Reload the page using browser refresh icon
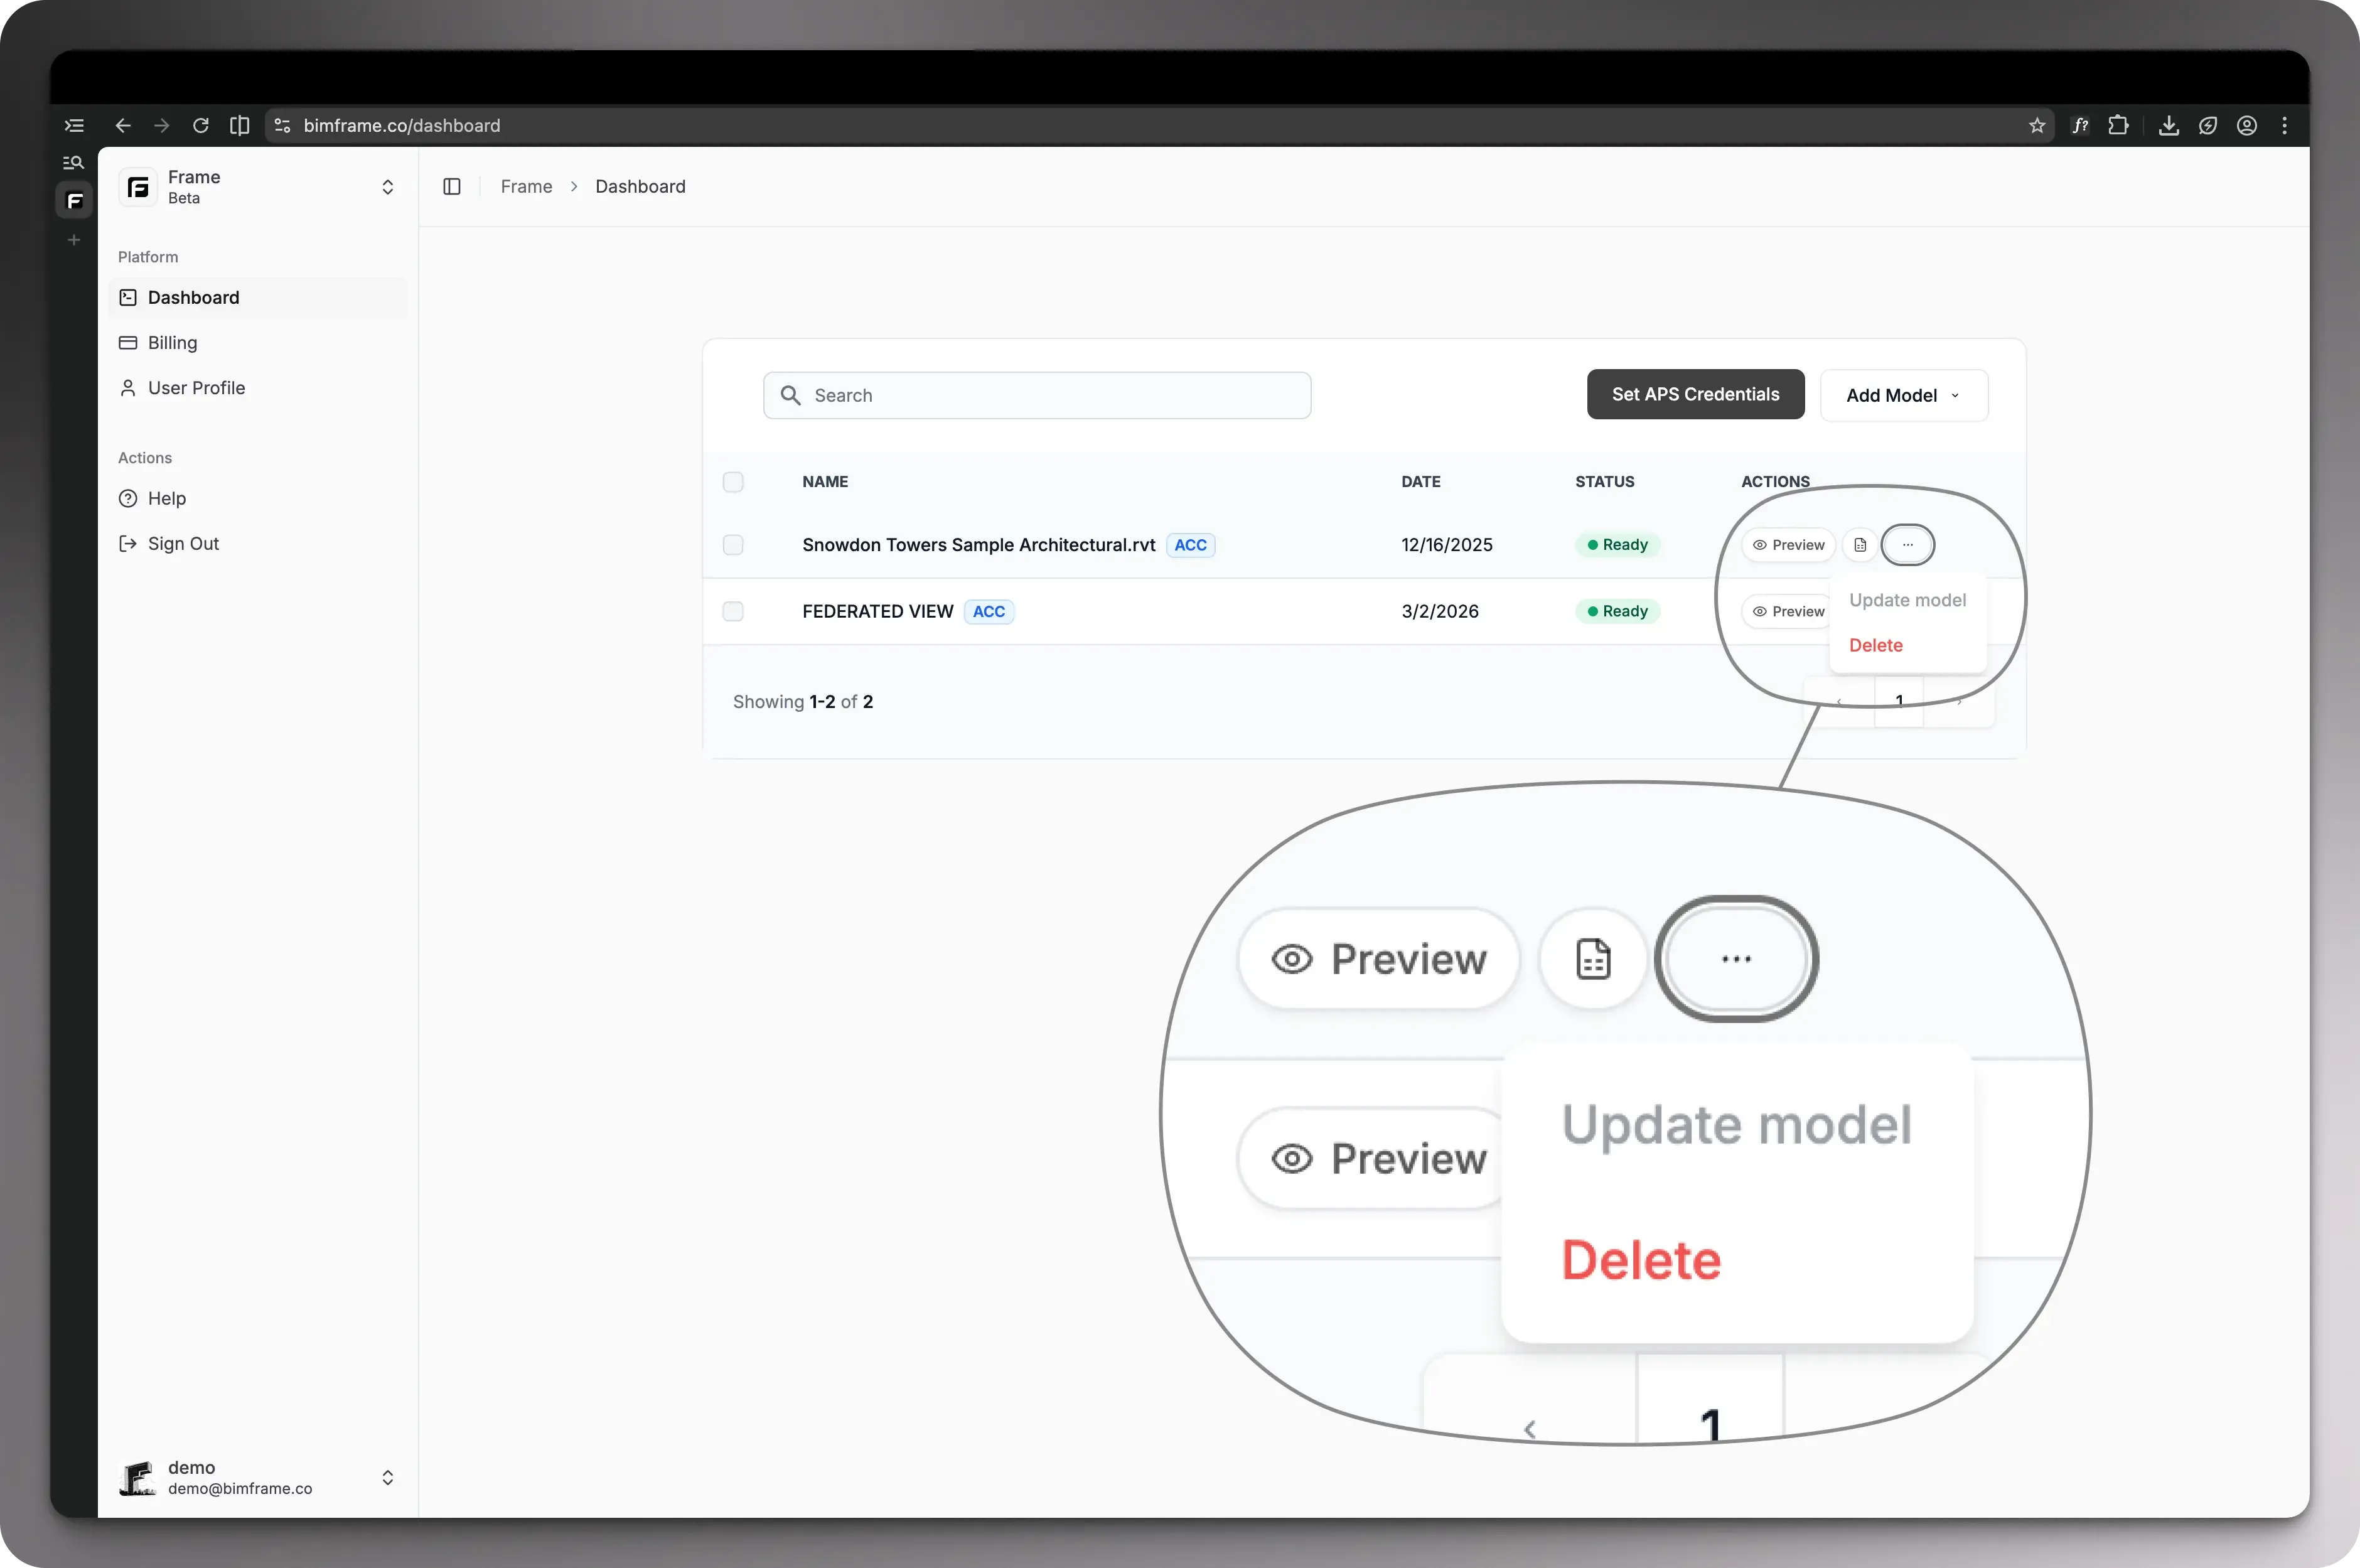 point(201,126)
